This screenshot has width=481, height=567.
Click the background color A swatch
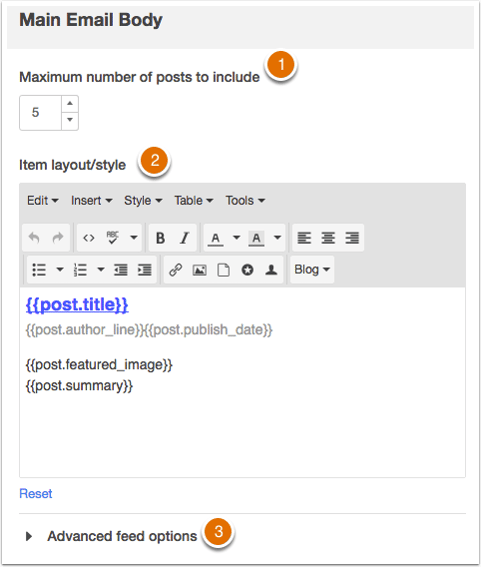click(256, 238)
